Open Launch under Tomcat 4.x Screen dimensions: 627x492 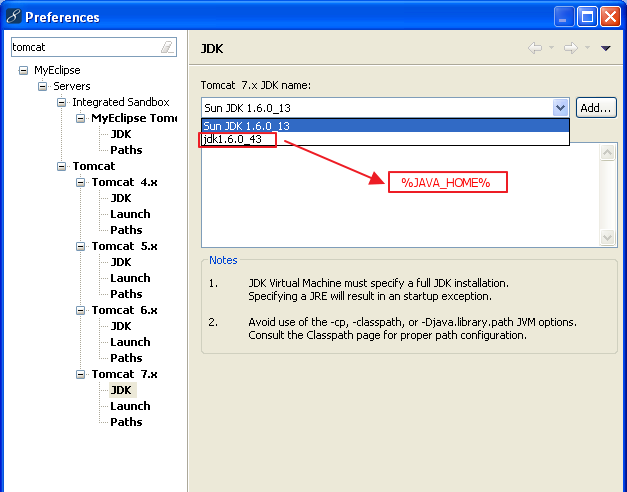point(130,214)
